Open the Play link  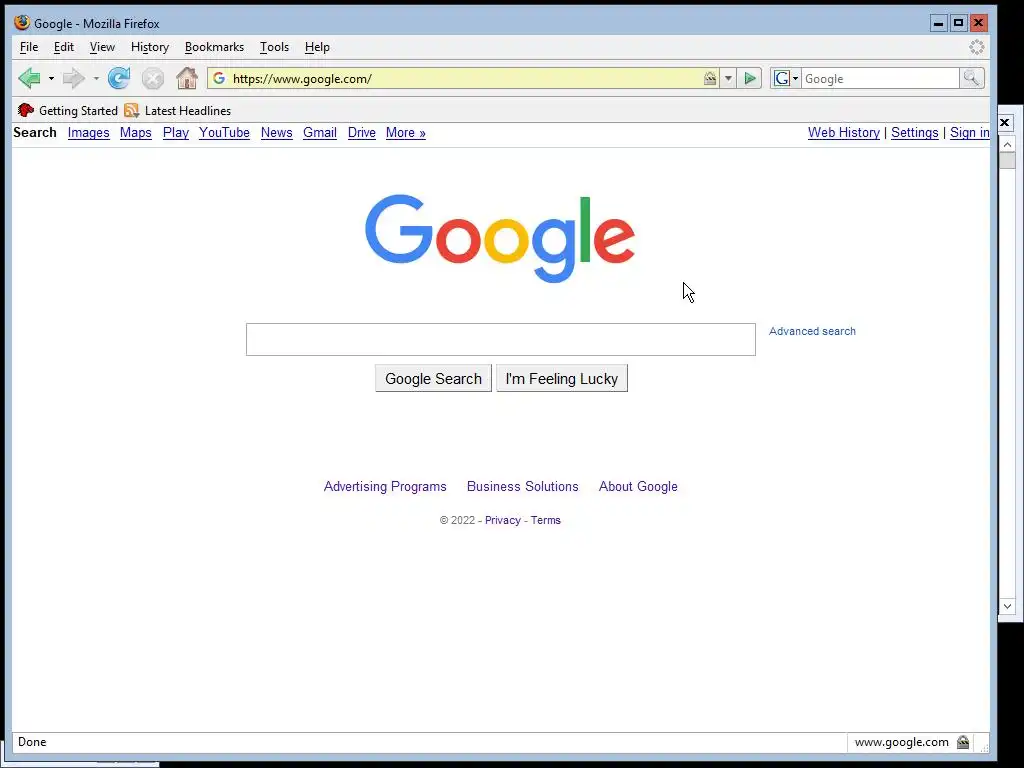click(x=176, y=133)
